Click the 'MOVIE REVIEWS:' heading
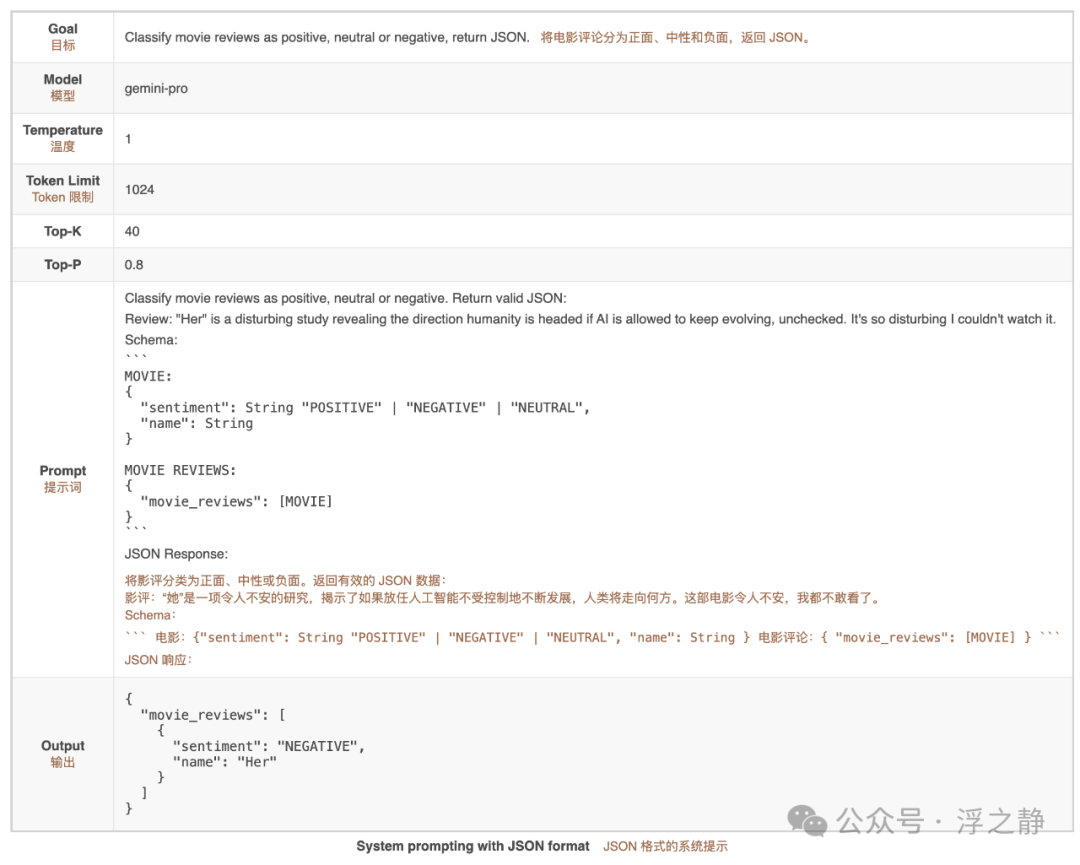Screen dimensions: 1080x865 (180, 470)
